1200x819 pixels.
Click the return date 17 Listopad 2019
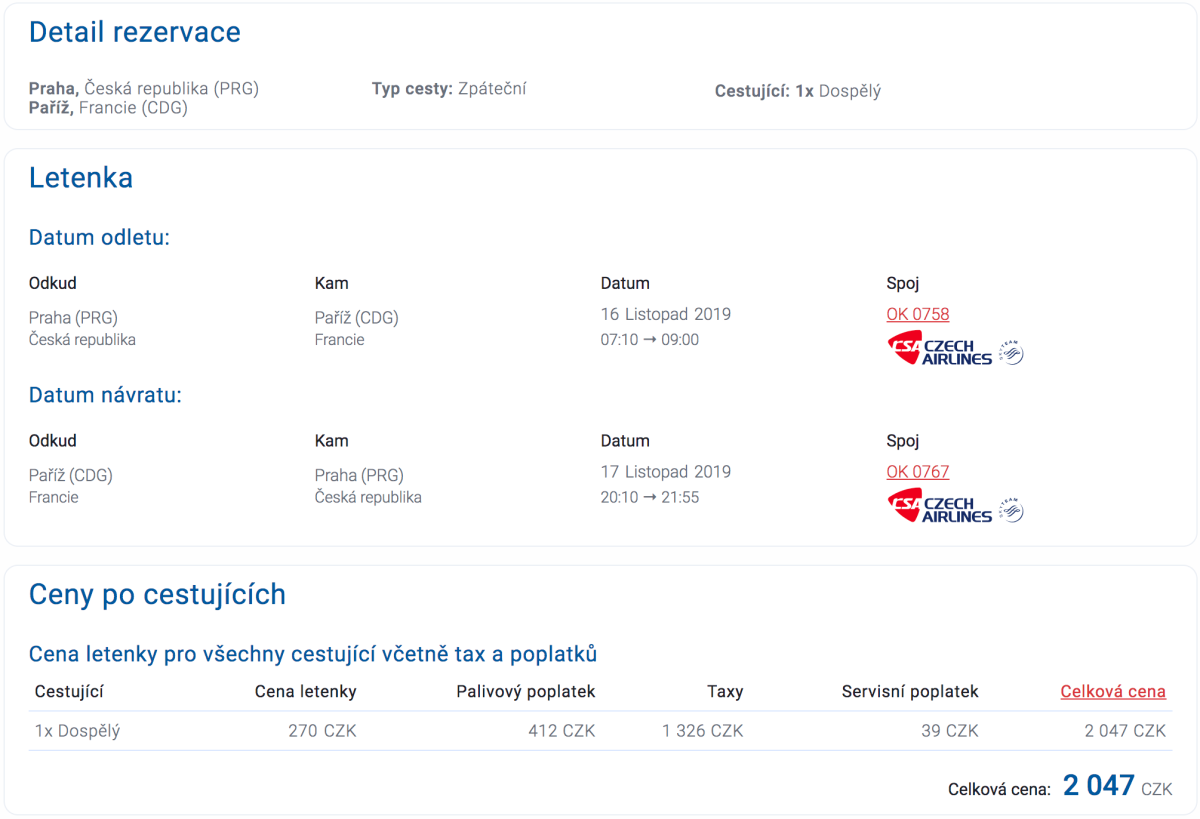click(665, 471)
